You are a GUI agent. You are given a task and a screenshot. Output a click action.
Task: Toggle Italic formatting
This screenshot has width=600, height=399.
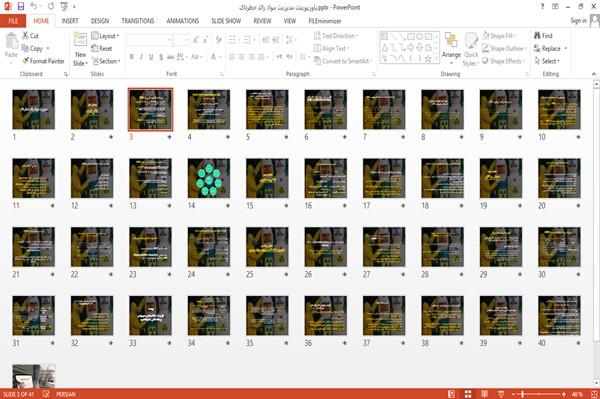coord(141,57)
